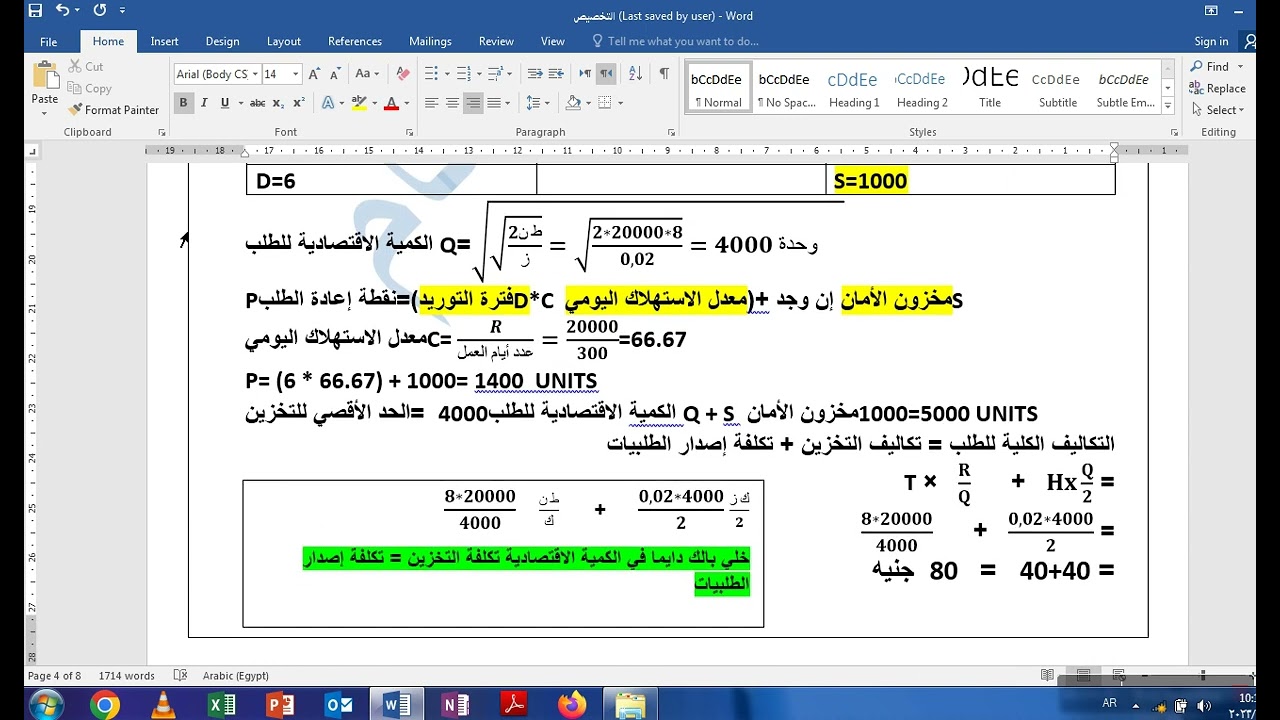Click the Replace button
Viewport: 1280px width, 720px height.
click(1217, 88)
